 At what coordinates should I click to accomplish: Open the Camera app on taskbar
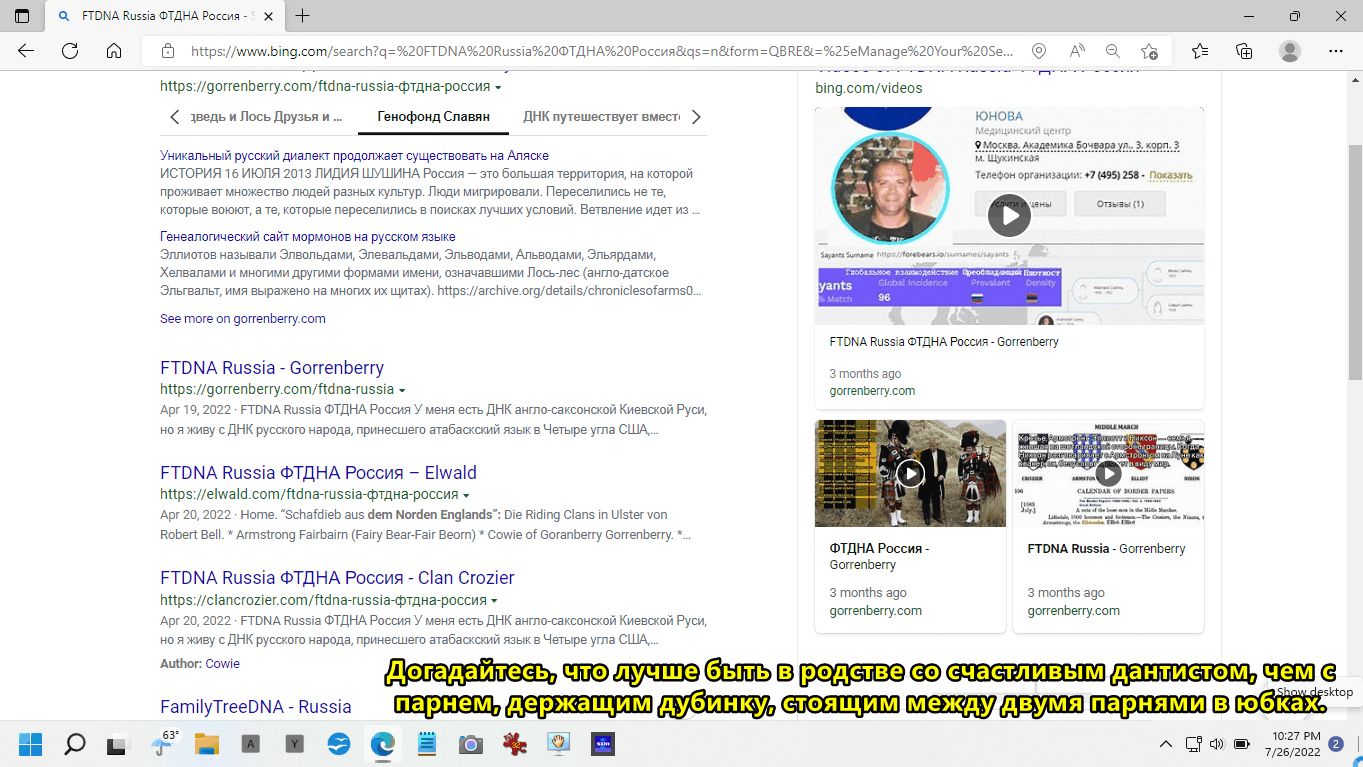click(471, 744)
